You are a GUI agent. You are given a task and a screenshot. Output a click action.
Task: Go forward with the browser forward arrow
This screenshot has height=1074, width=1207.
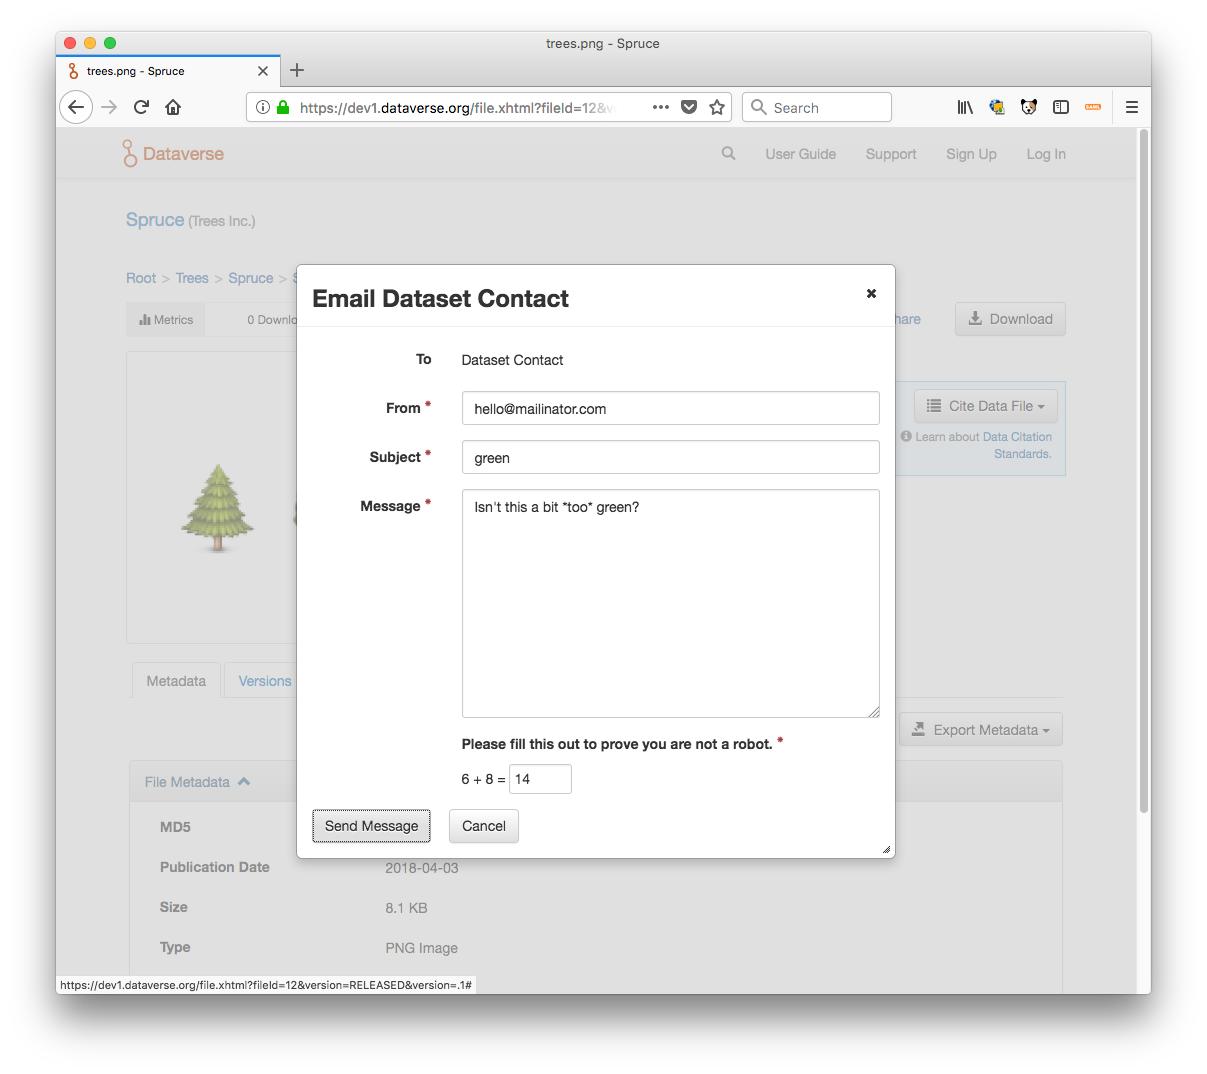point(109,107)
